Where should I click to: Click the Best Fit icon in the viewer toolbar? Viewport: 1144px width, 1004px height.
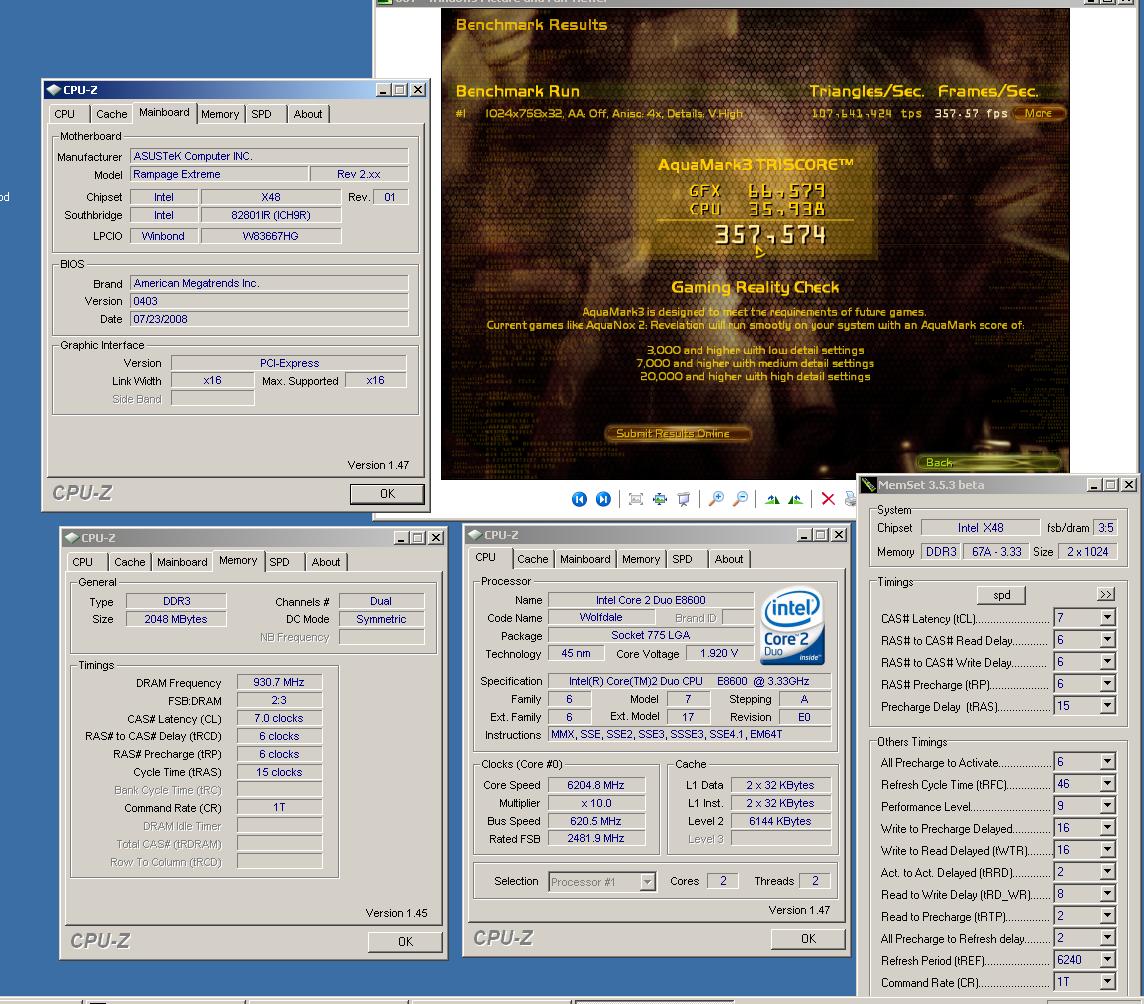pos(635,499)
